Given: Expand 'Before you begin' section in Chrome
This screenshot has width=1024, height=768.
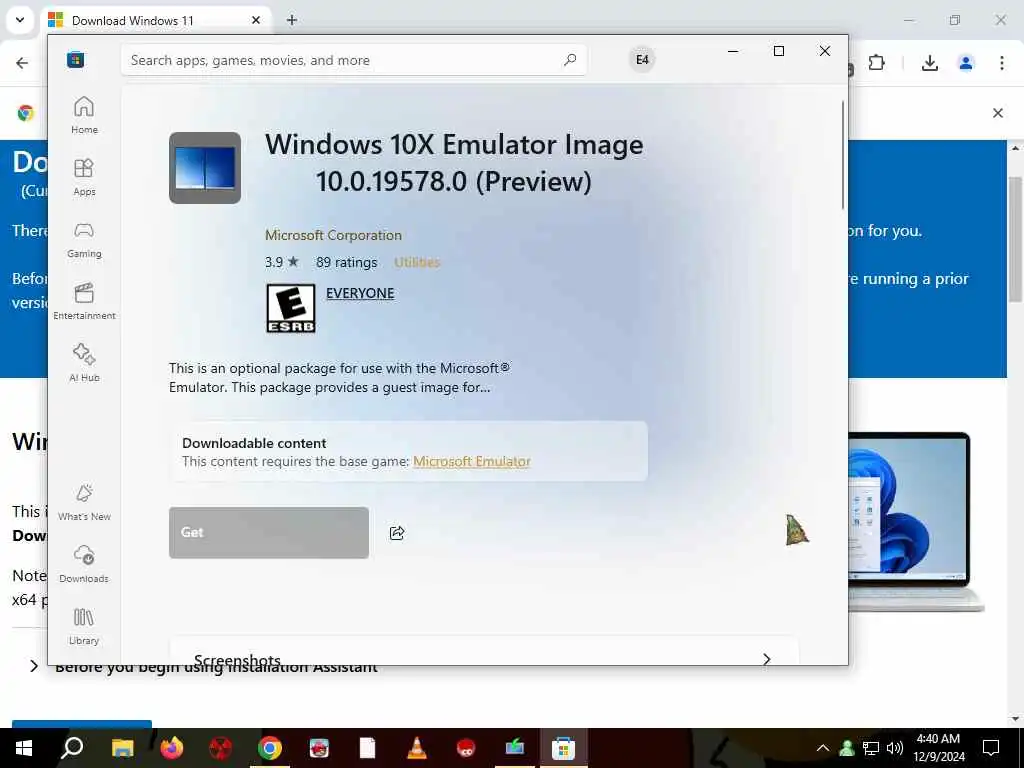Looking at the screenshot, I should click(34, 666).
